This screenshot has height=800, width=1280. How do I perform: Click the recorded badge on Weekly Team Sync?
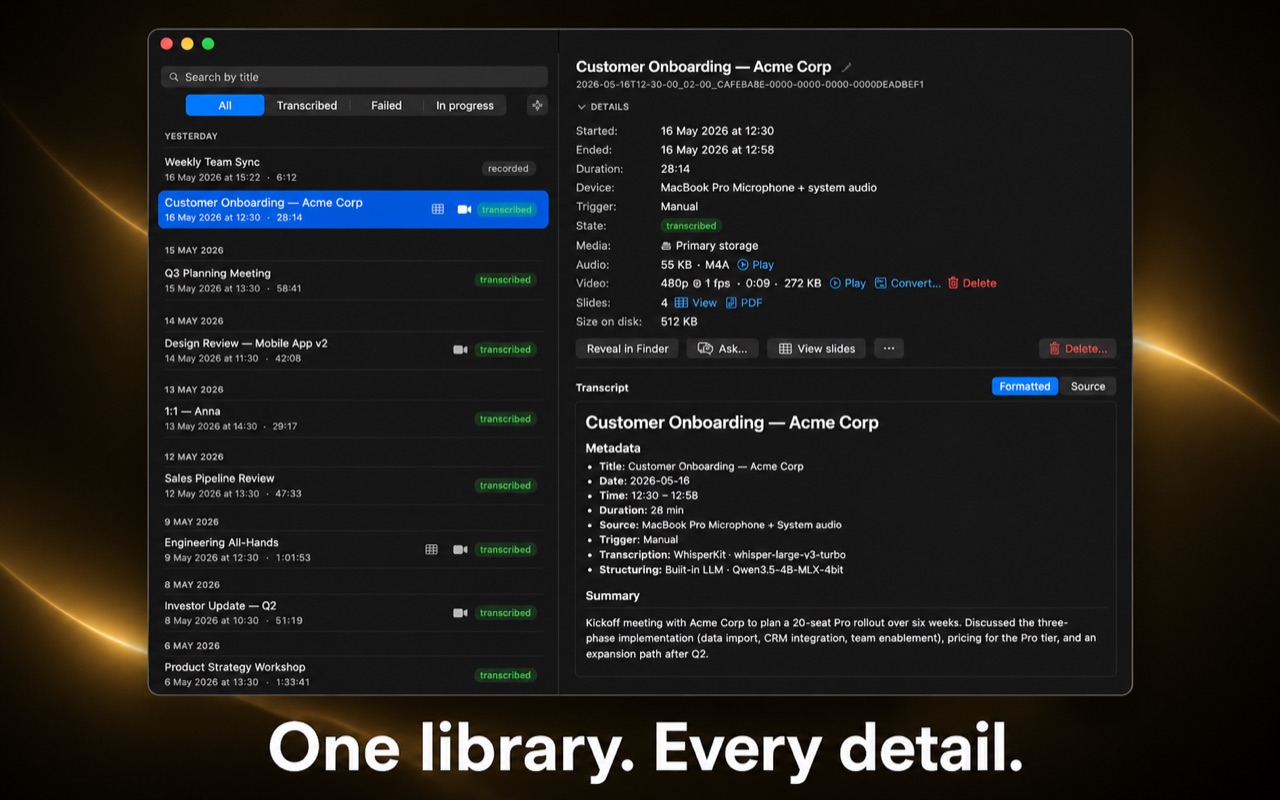tap(508, 169)
